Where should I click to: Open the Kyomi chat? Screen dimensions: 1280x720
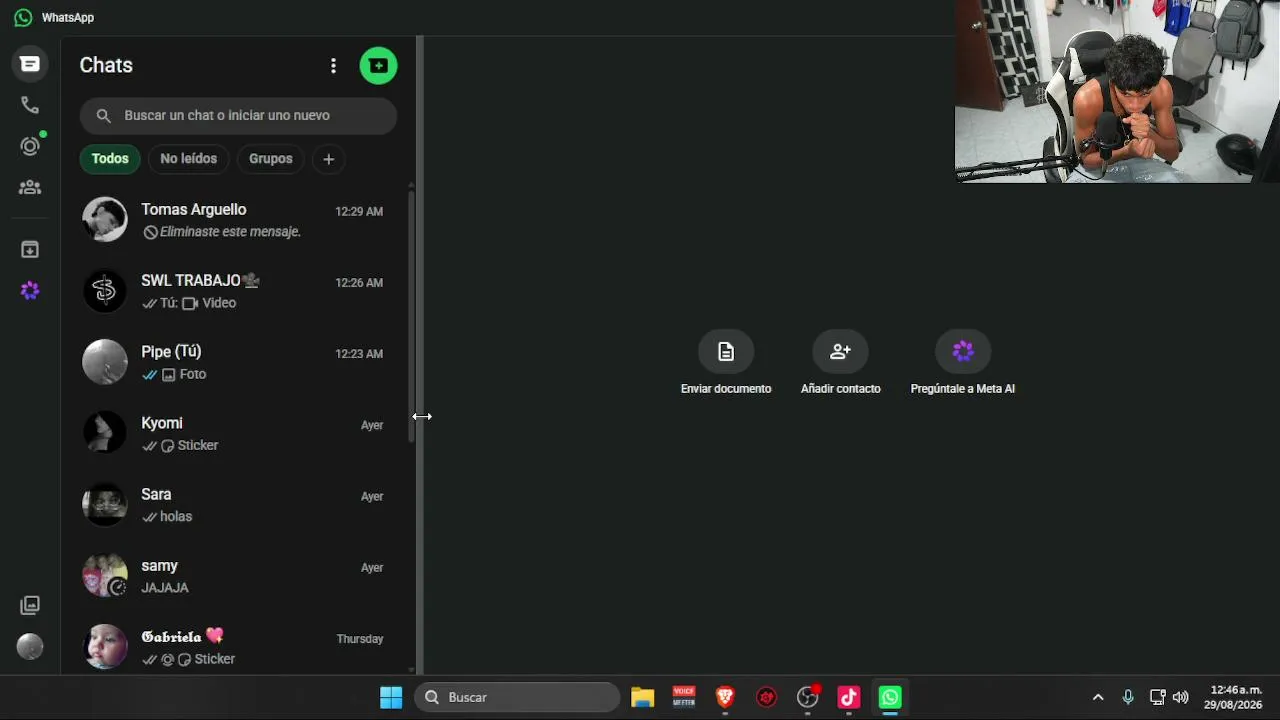pos(237,433)
